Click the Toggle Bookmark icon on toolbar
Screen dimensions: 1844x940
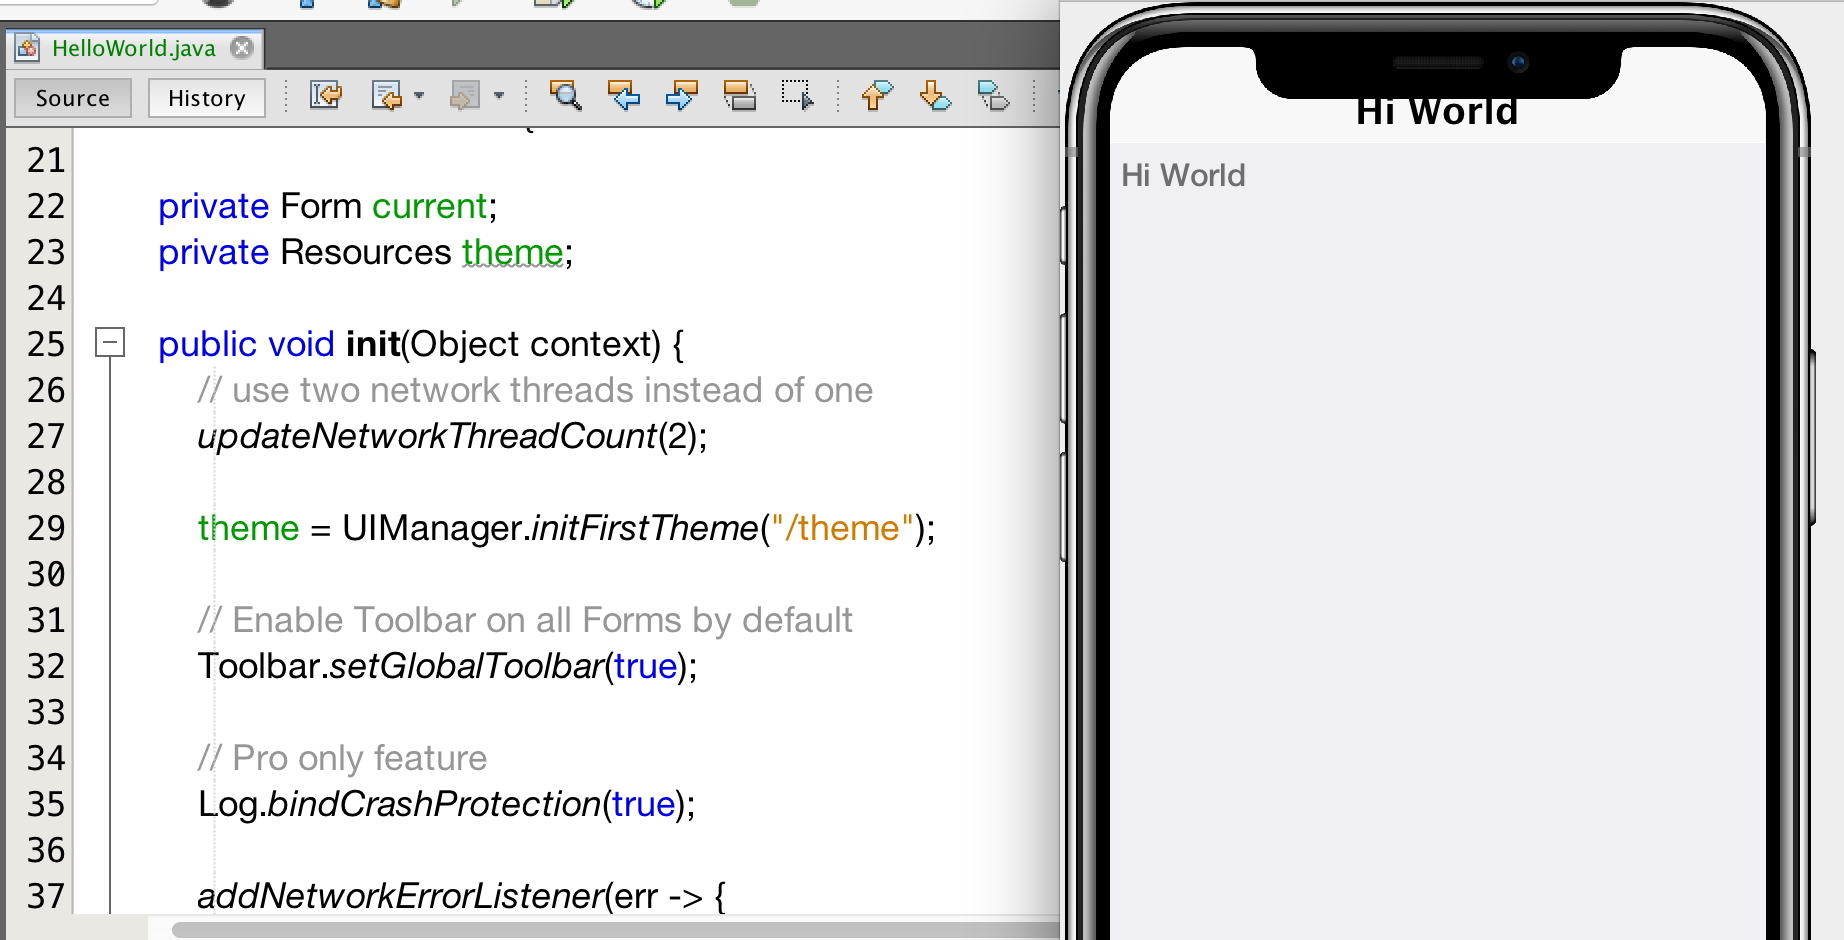pyautogui.click(x=994, y=97)
